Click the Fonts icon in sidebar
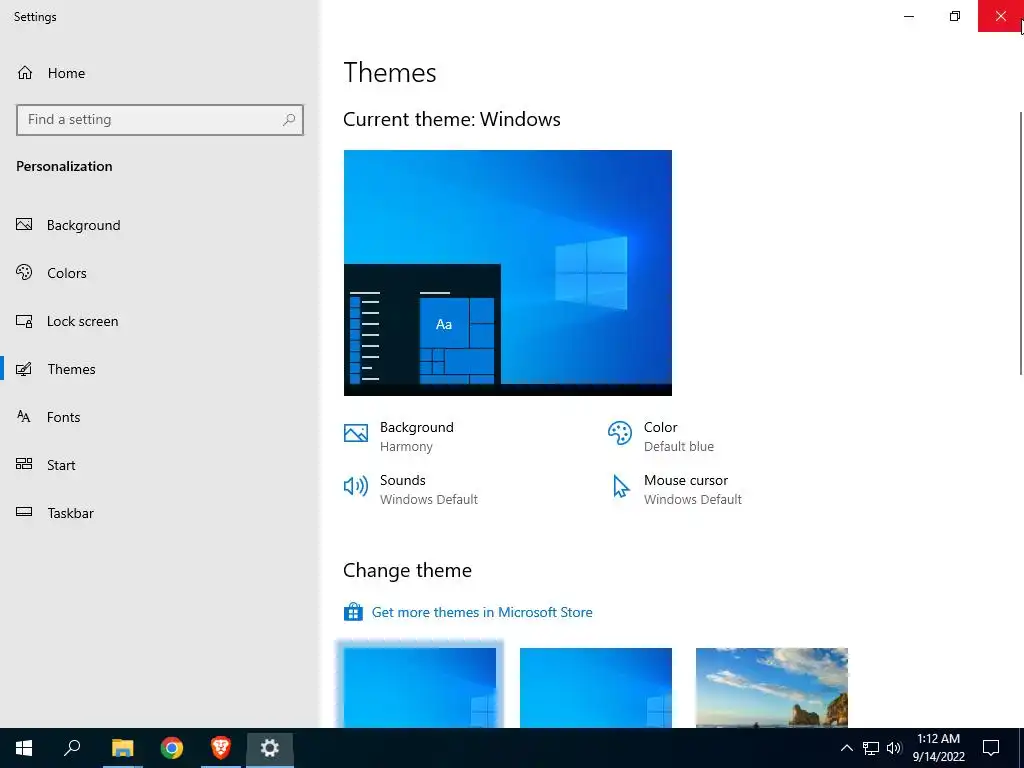The image size is (1024, 768). [24, 416]
